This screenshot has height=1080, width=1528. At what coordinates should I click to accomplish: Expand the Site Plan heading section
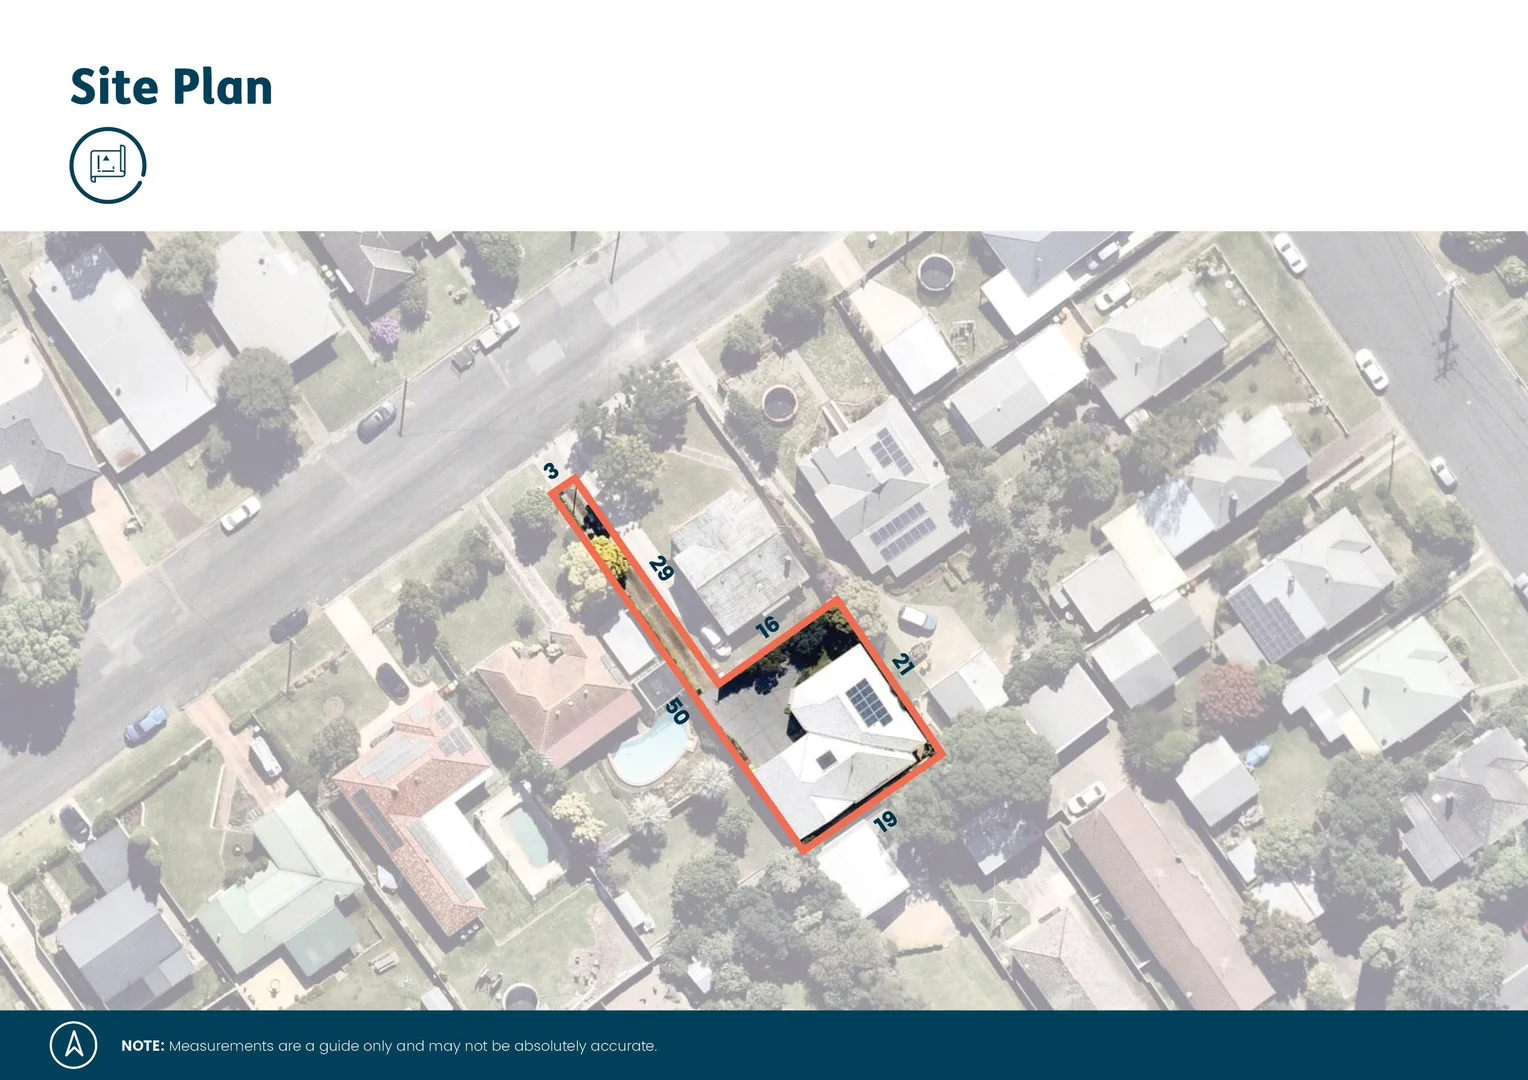click(170, 87)
